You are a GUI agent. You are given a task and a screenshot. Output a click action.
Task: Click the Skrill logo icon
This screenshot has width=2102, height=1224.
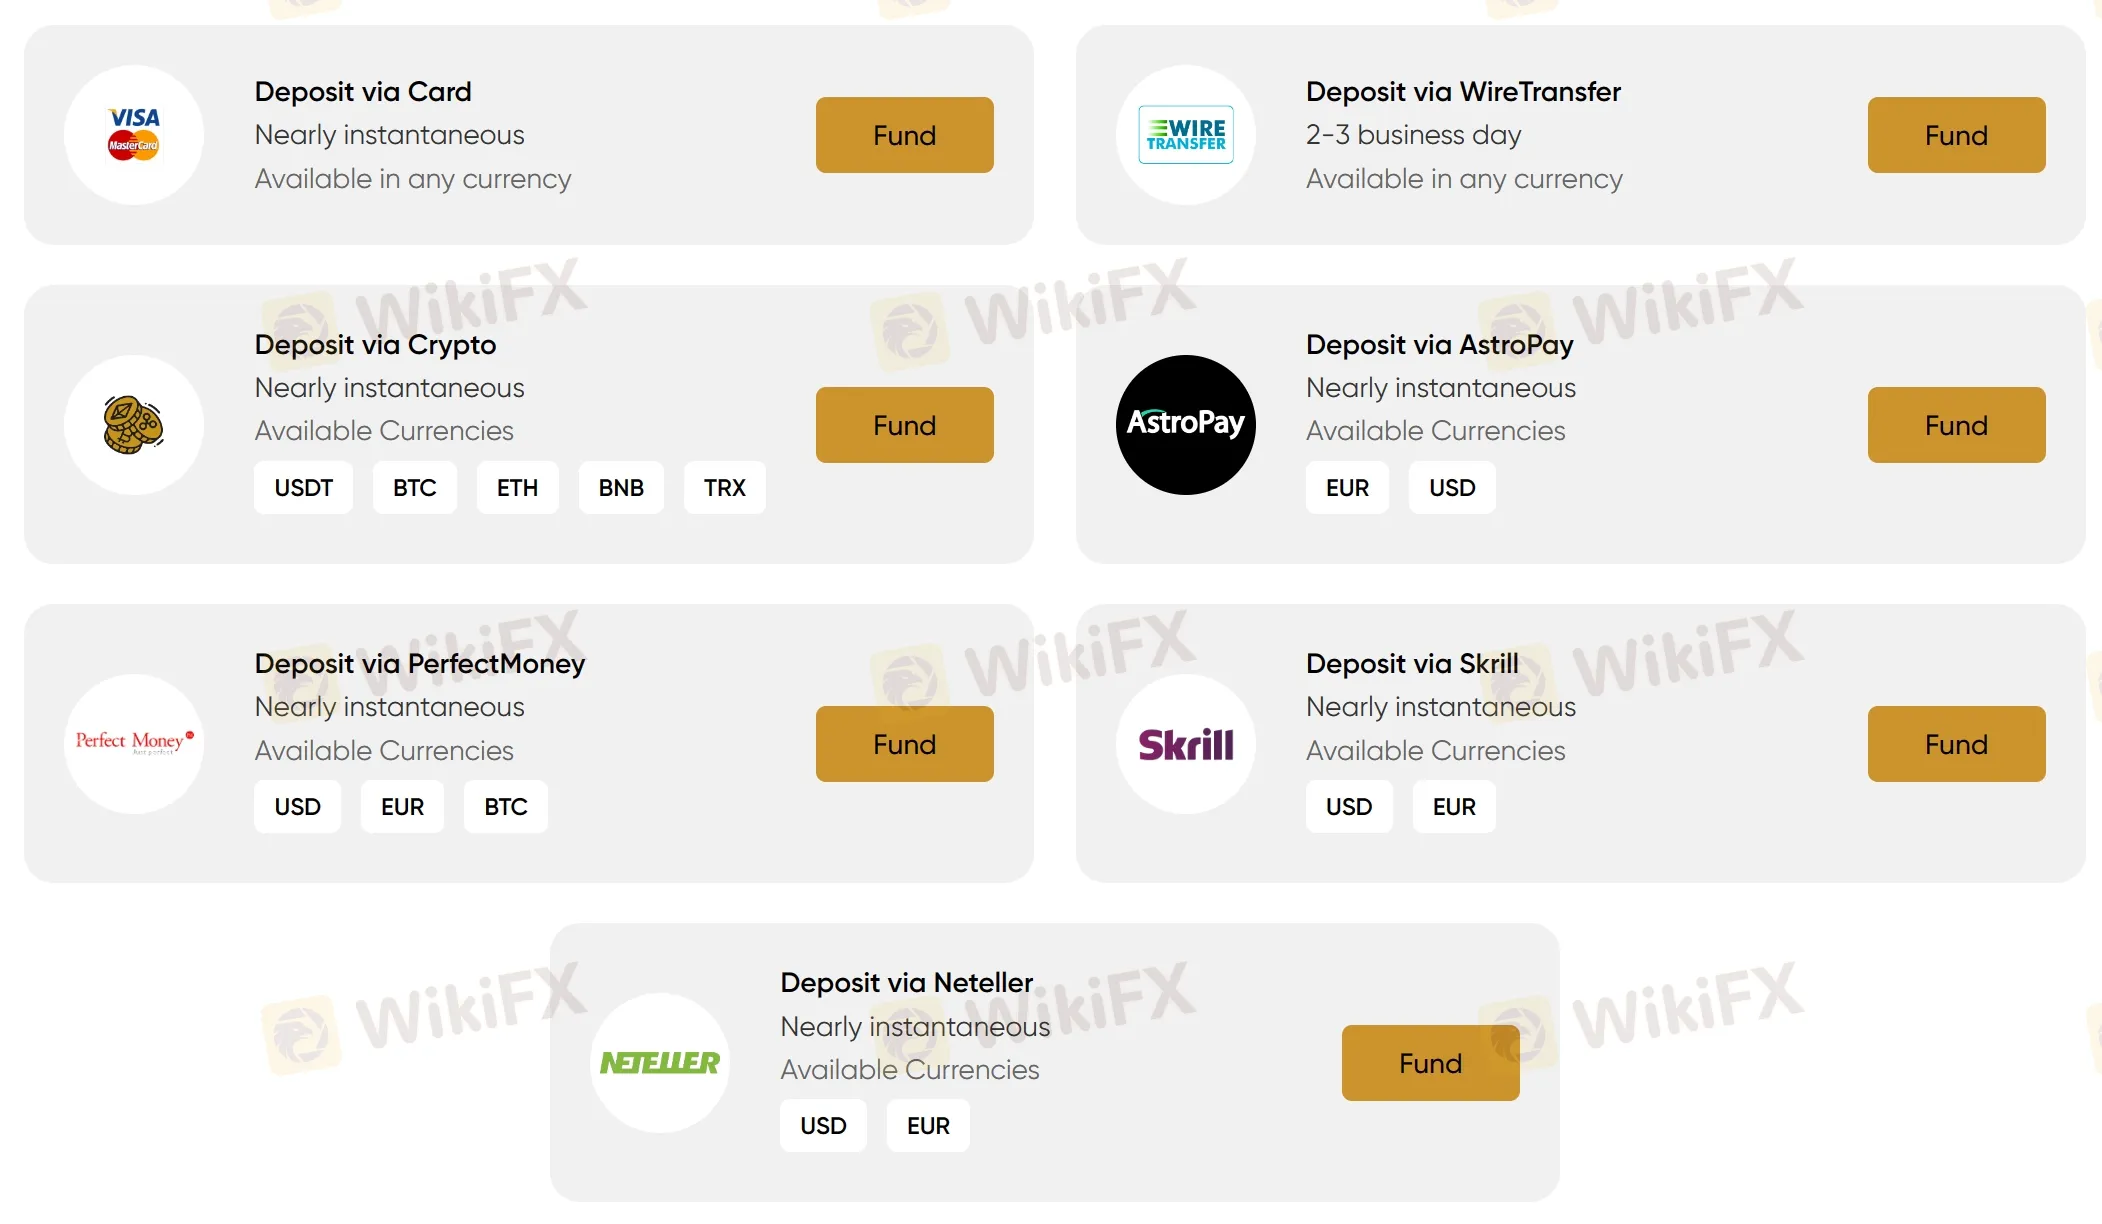1186,744
